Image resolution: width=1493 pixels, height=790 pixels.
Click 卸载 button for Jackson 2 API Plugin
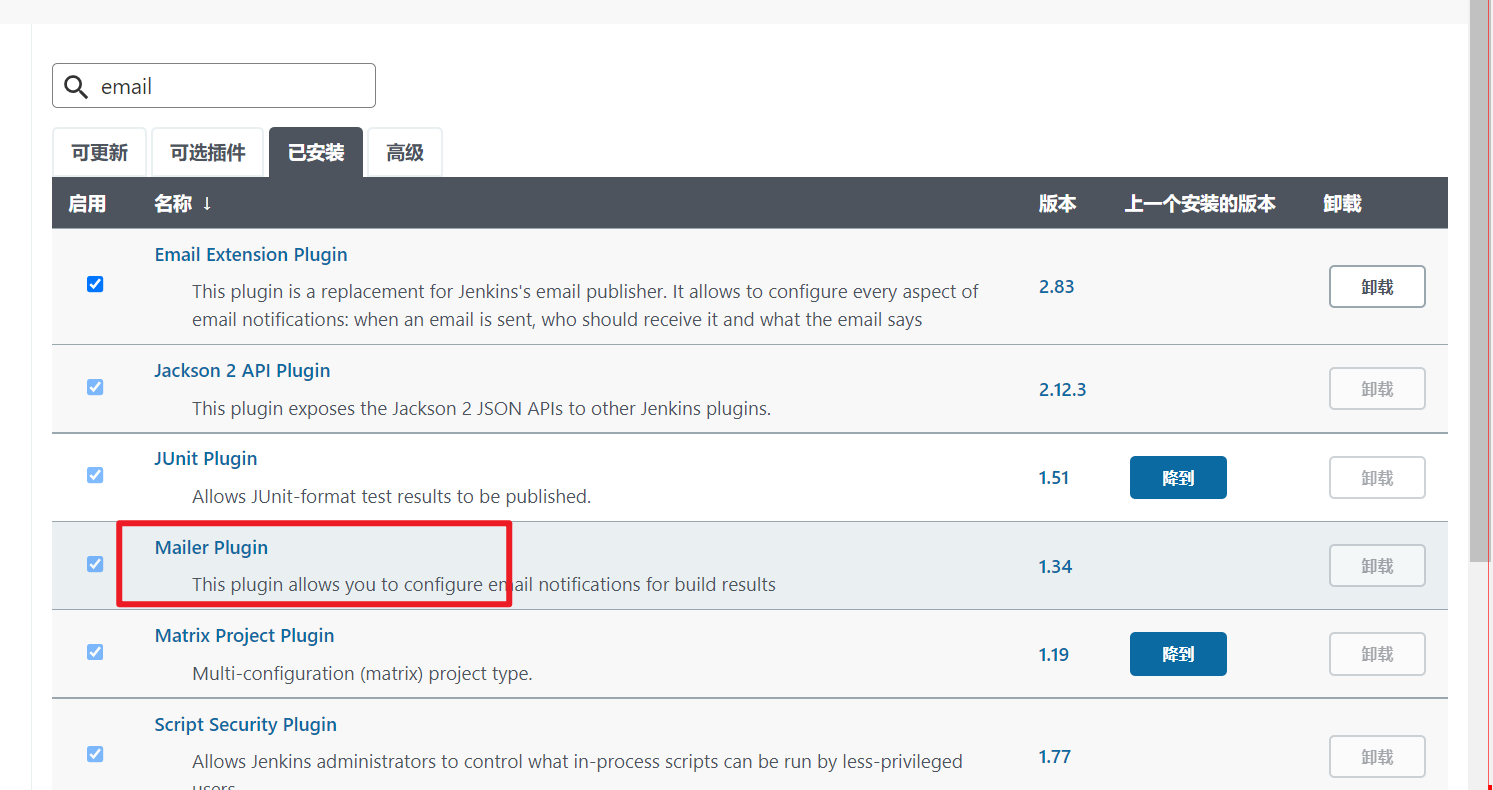pyautogui.click(x=1377, y=389)
